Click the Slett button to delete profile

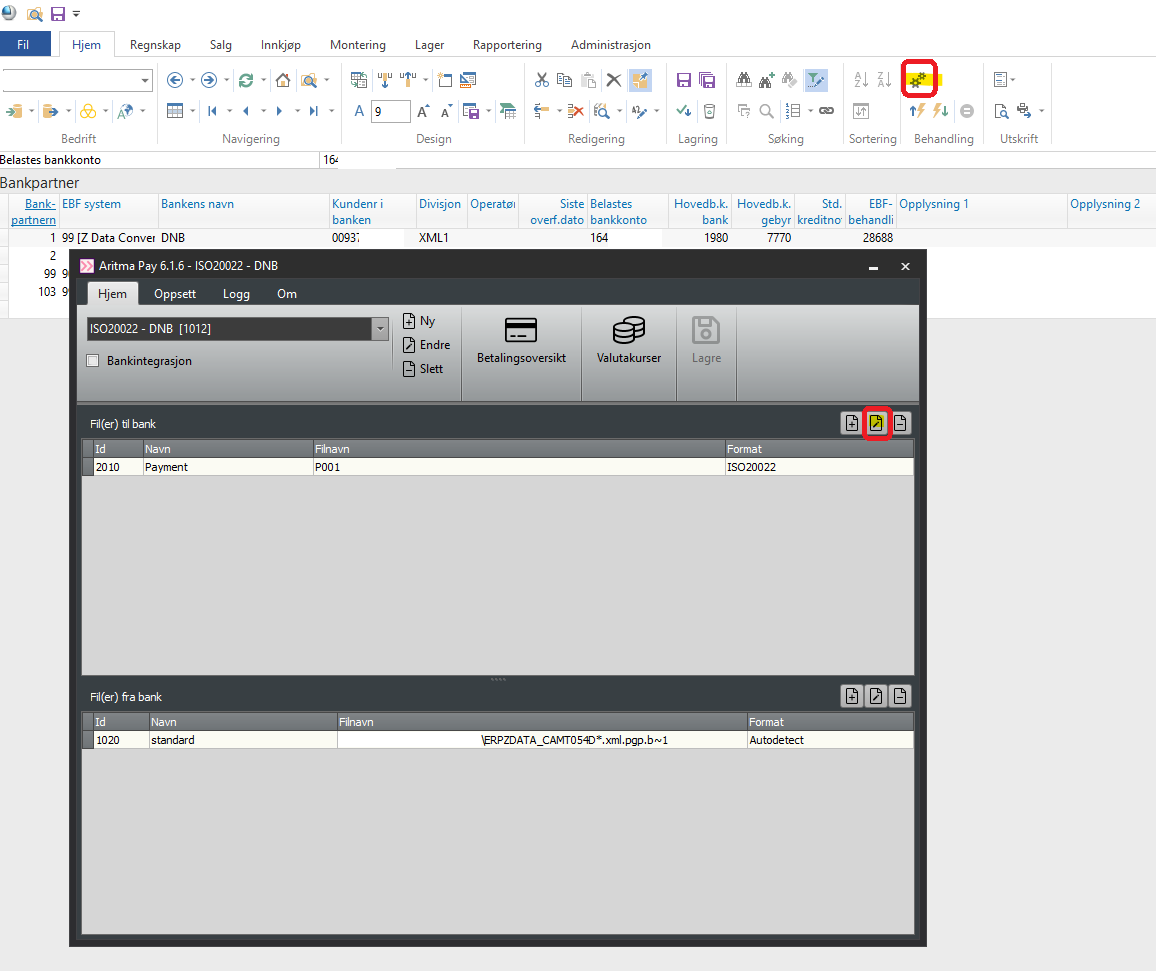click(422, 369)
